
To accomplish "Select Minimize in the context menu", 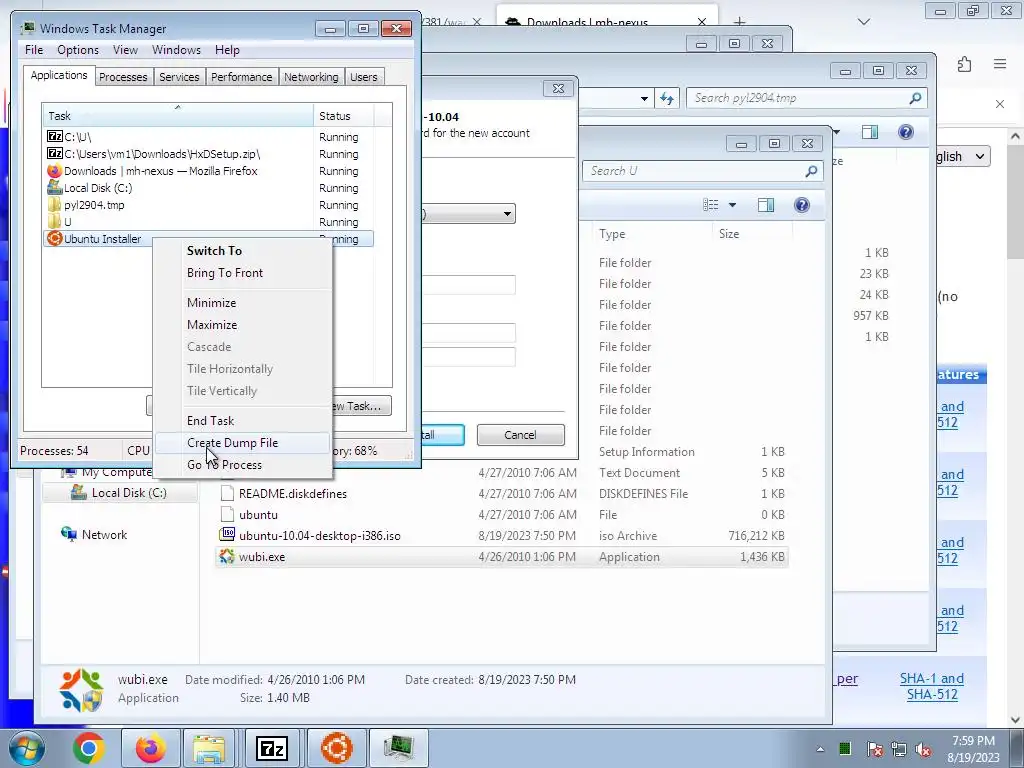I will pyautogui.click(x=212, y=303).
